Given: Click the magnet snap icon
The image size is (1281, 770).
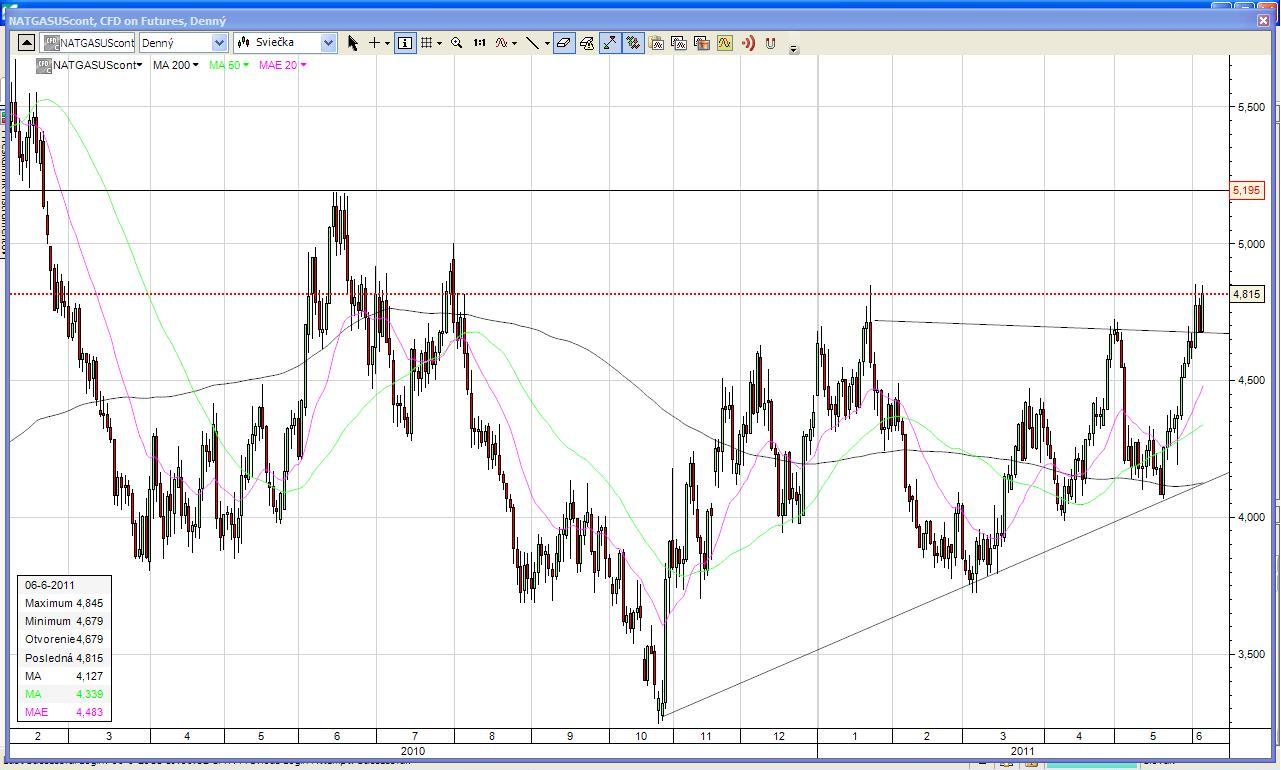Looking at the screenshot, I should (x=770, y=43).
